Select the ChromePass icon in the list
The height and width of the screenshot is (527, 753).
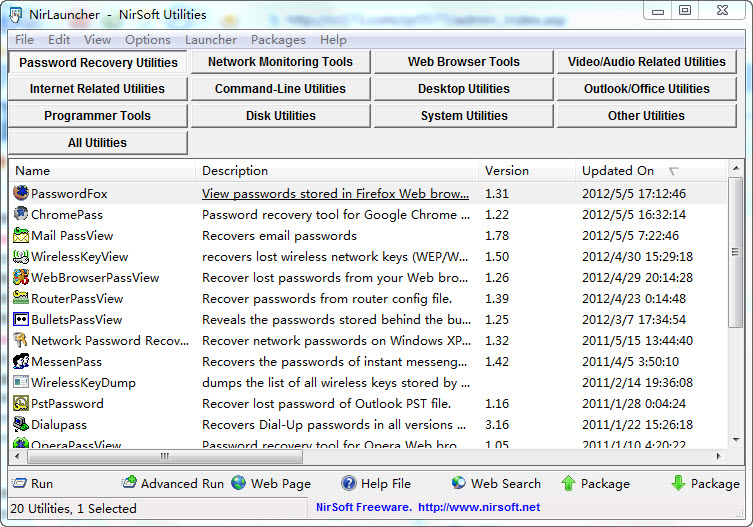[21, 214]
